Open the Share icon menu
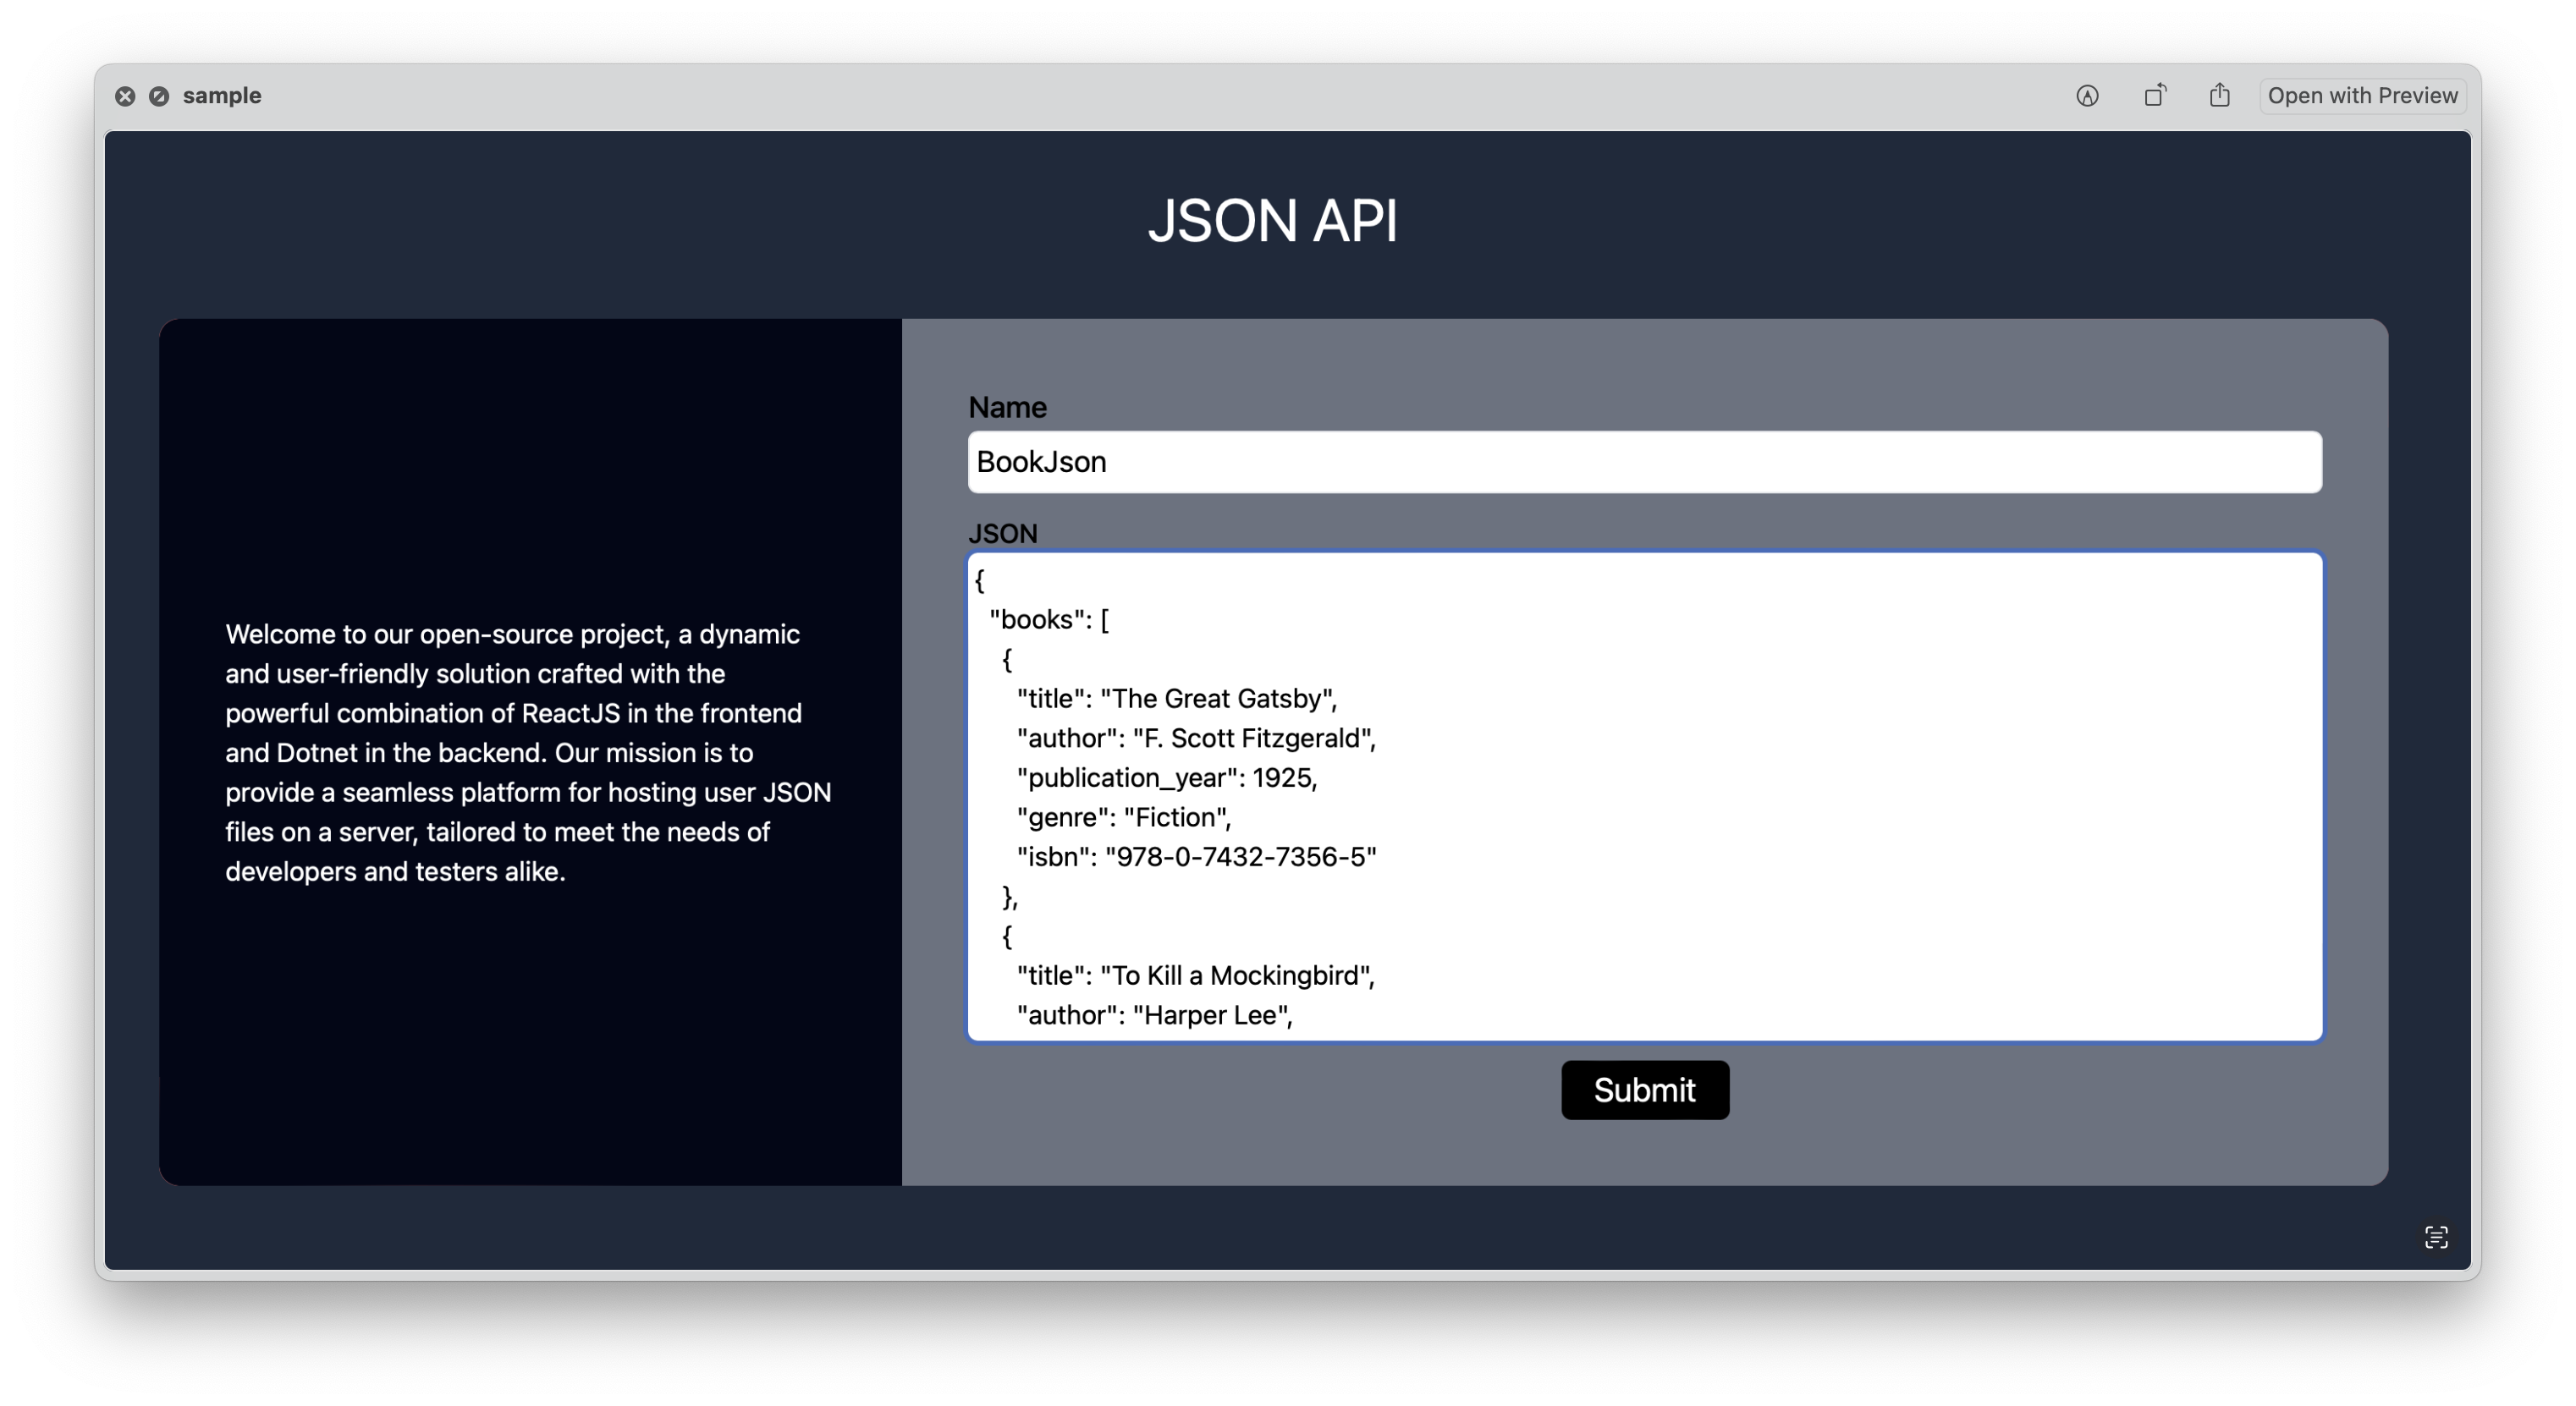2576x1406 pixels. pos(2219,96)
